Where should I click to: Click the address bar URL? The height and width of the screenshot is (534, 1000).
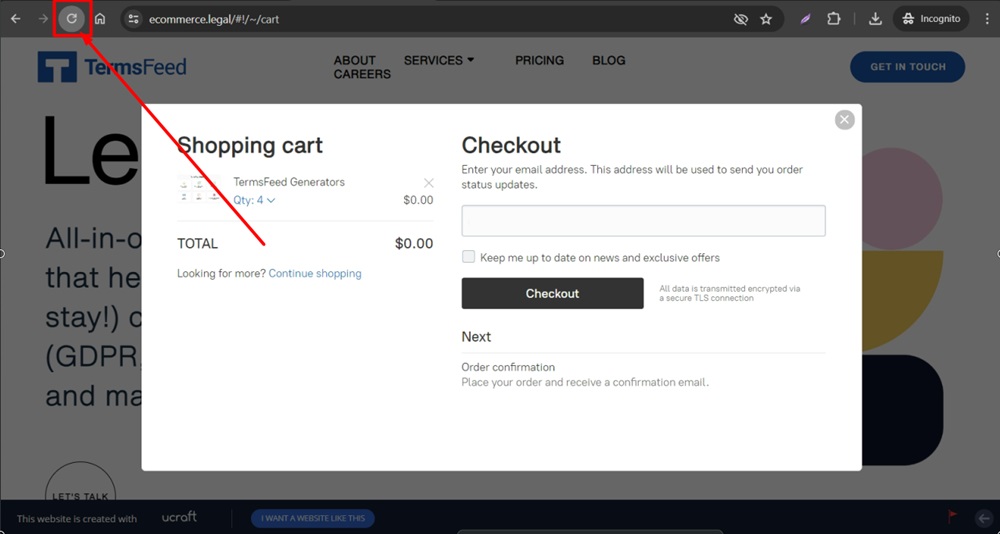point(214,19)
